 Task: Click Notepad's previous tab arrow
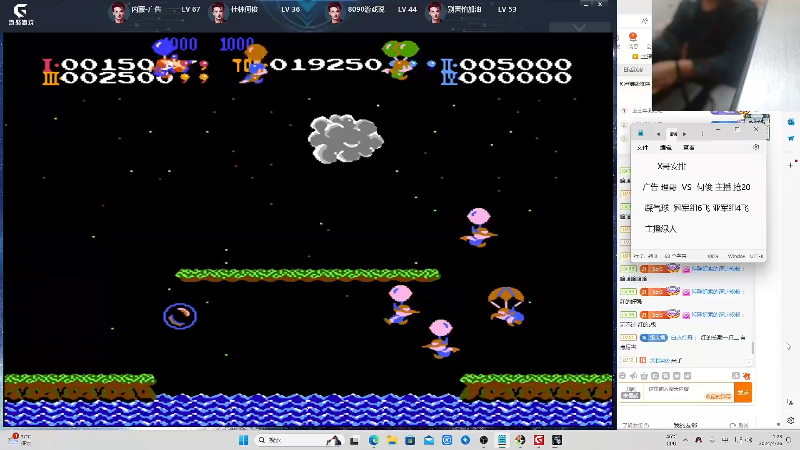pyautogui.click(x=658, y=134)
